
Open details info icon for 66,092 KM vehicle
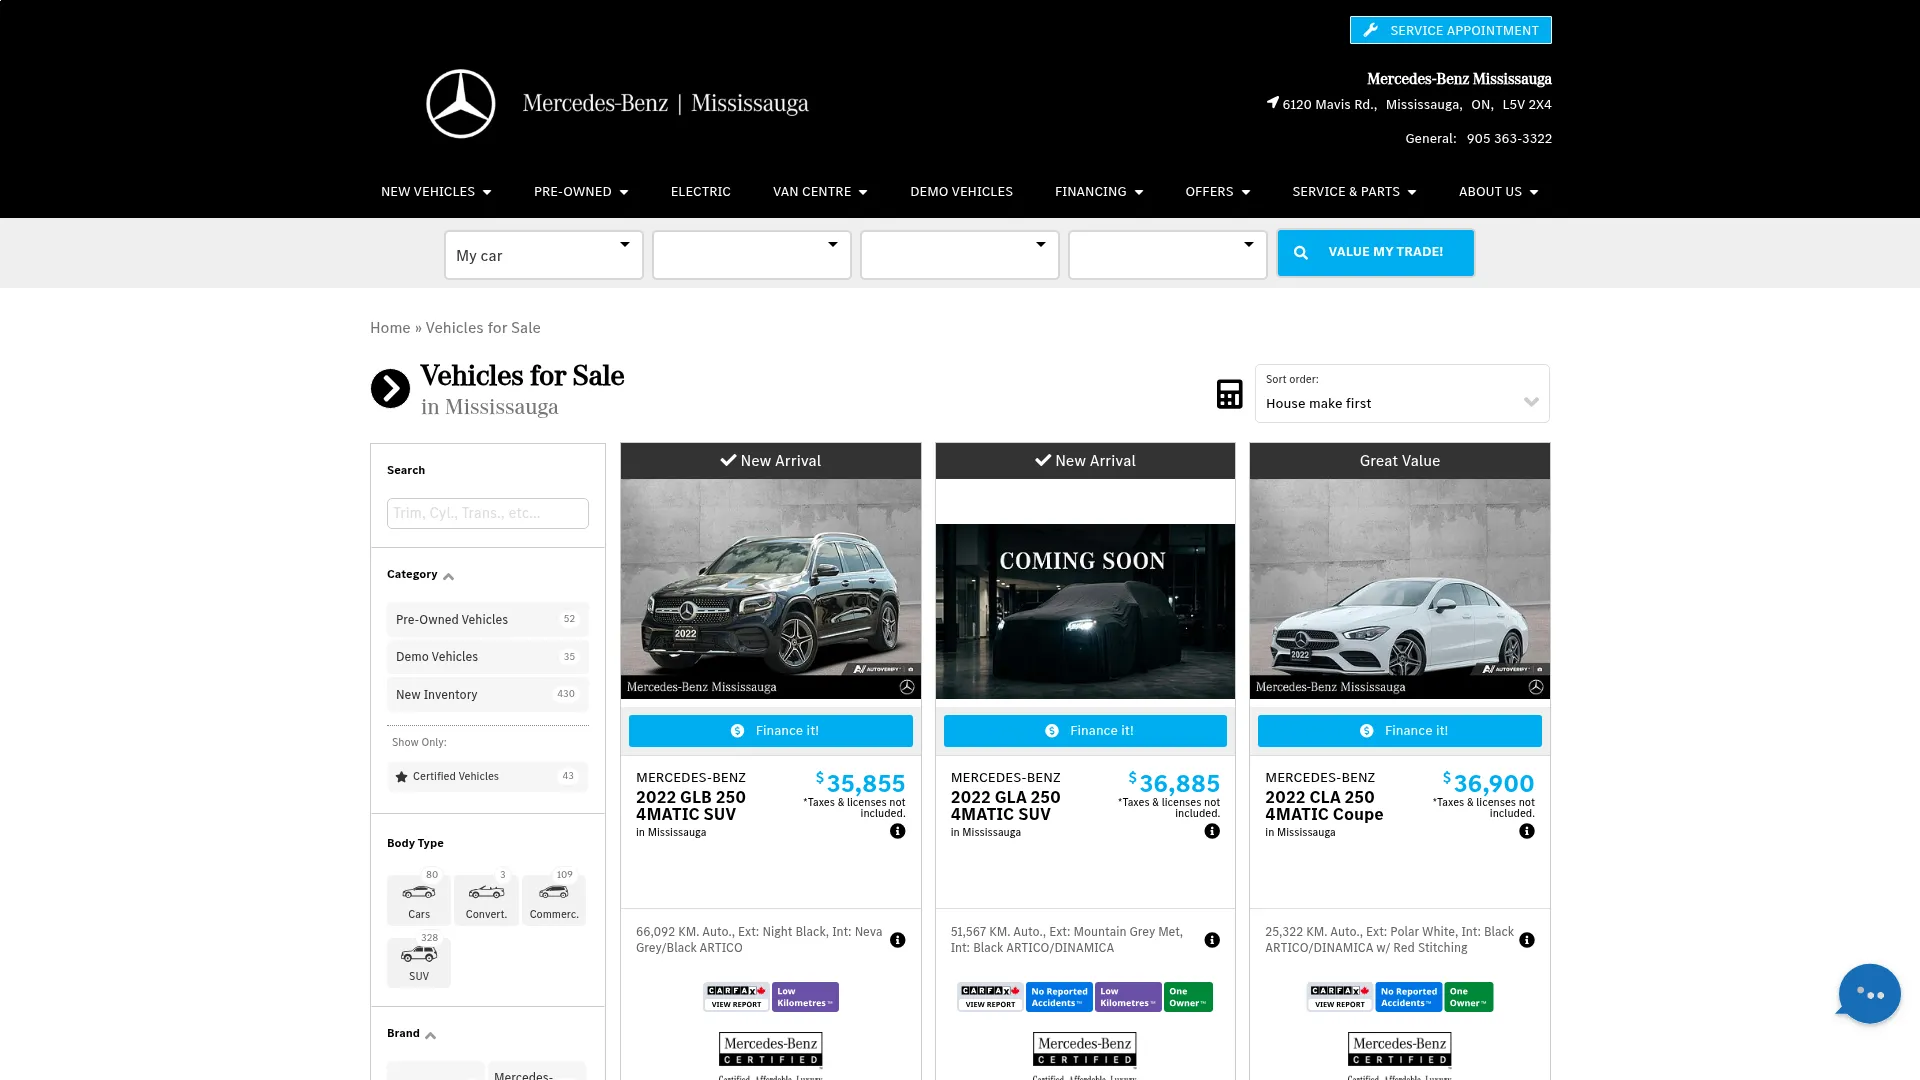click(x=898, y=940)
